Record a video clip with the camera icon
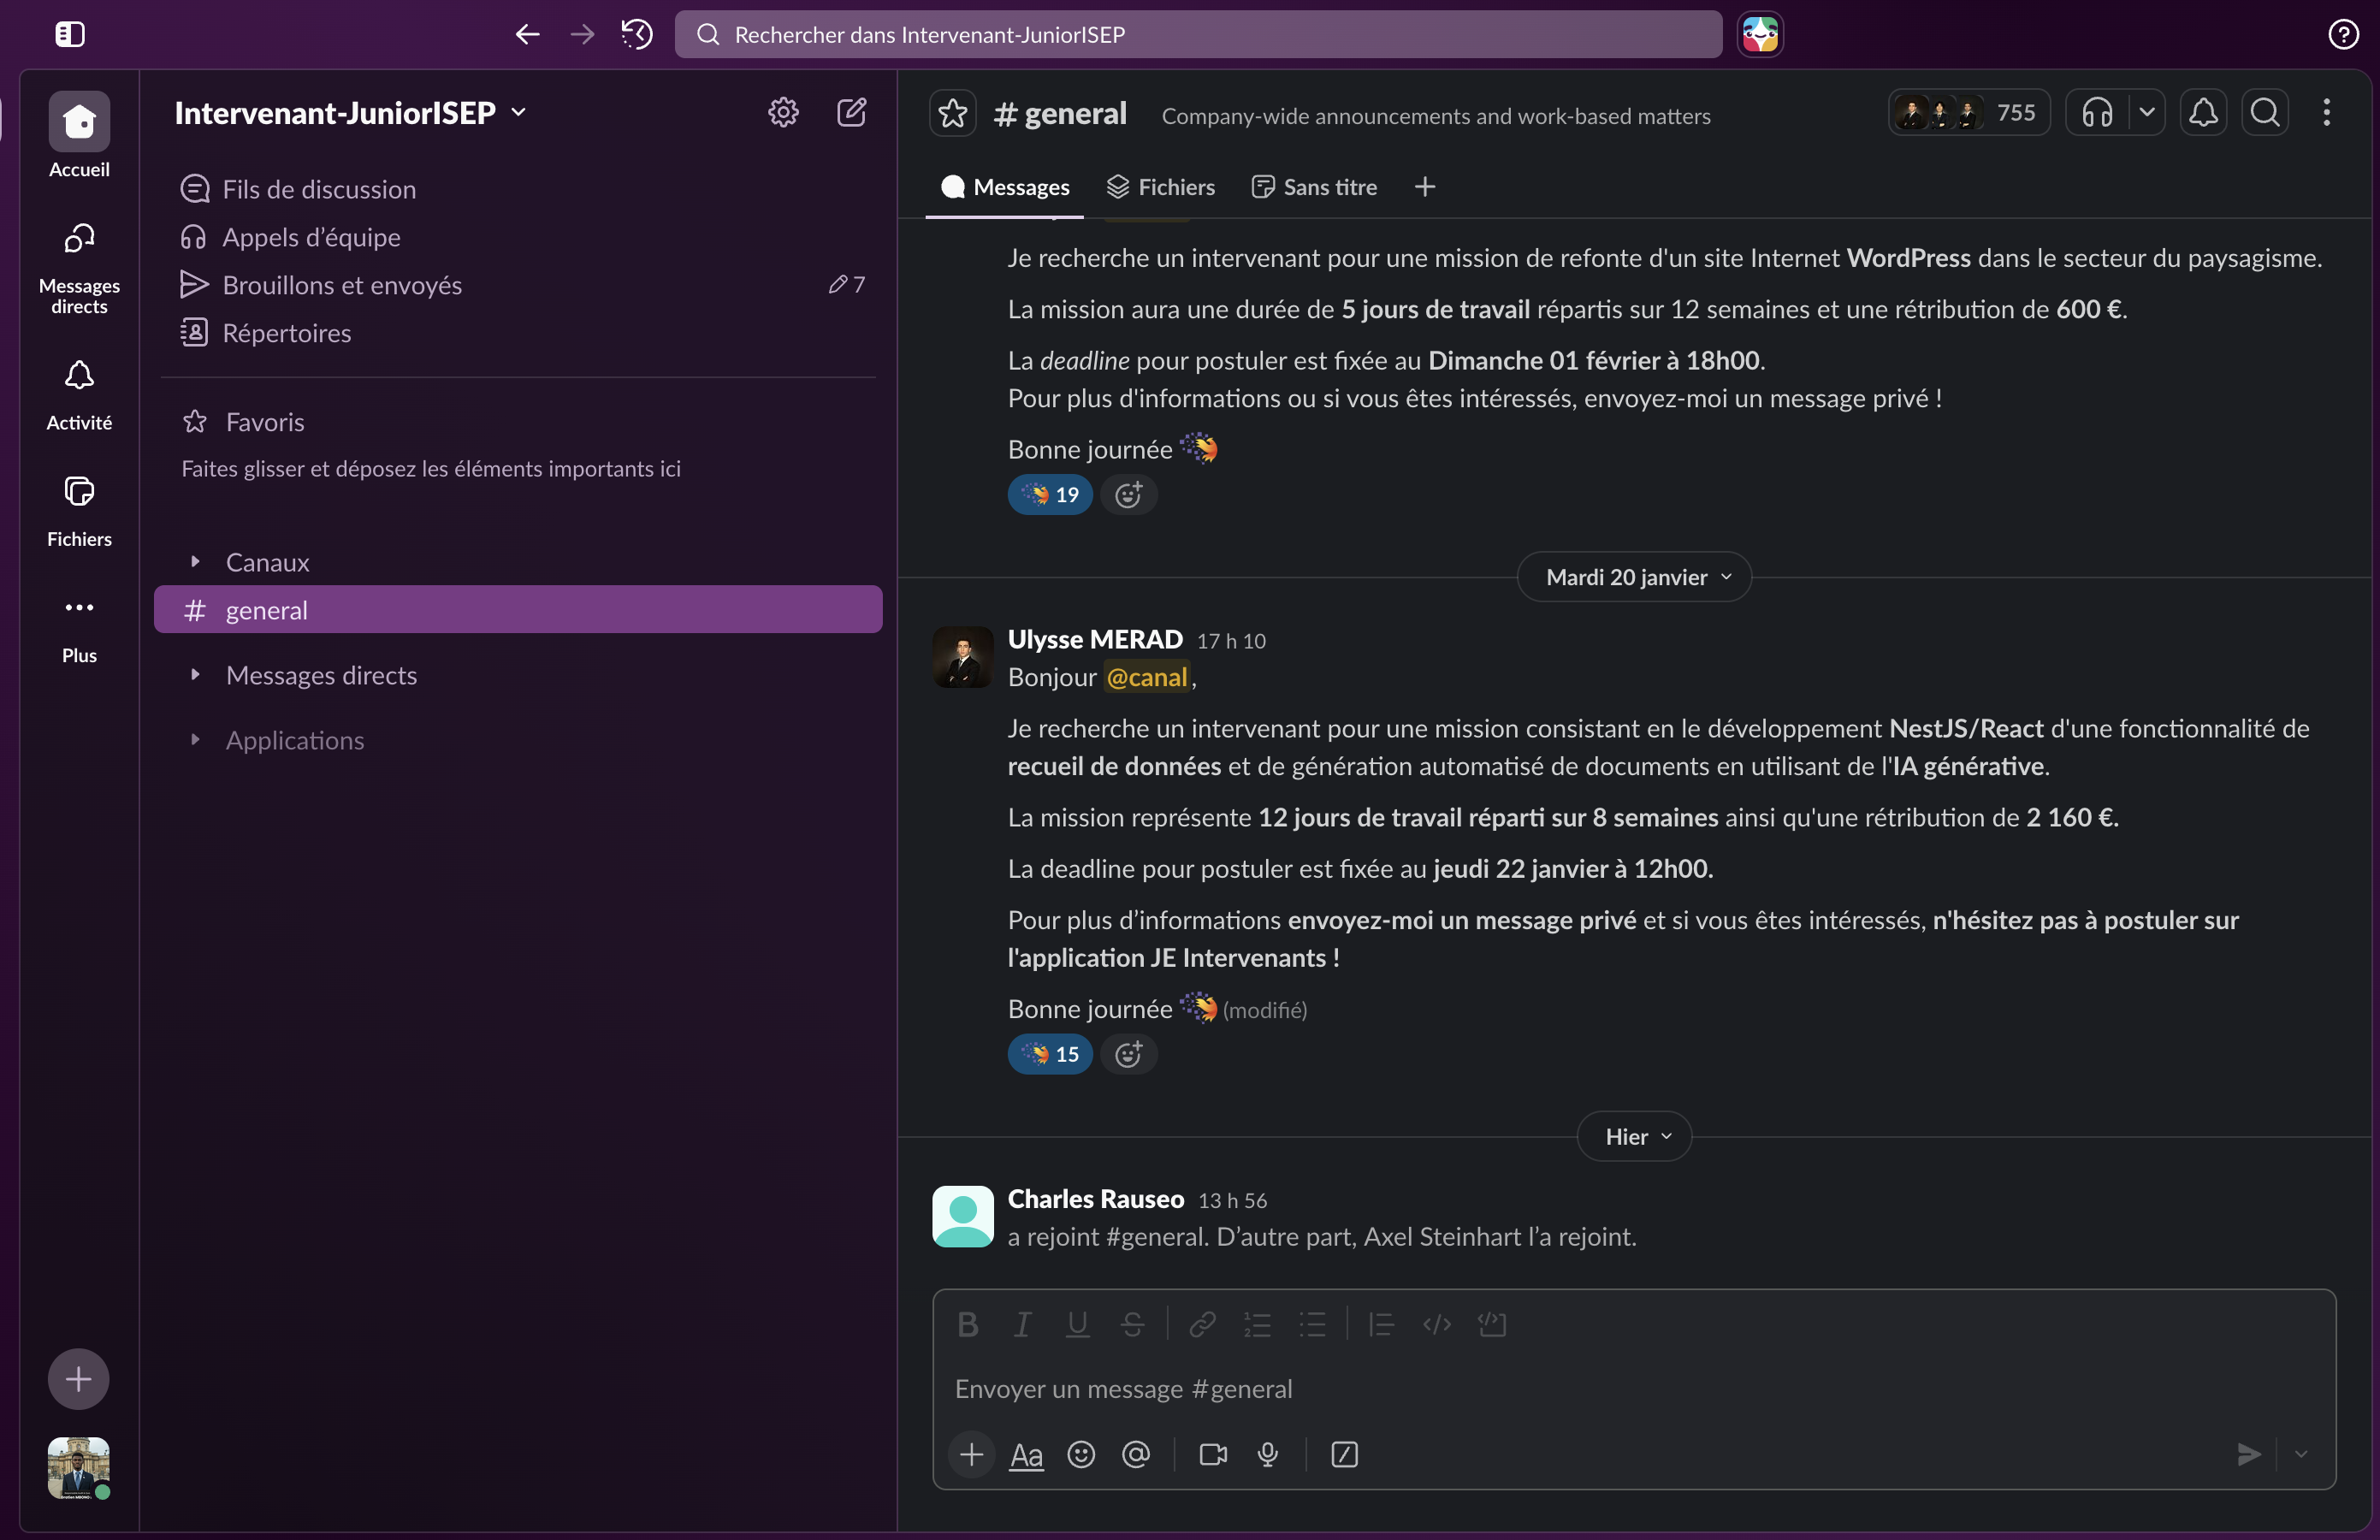 (x=1211, y=1455)
